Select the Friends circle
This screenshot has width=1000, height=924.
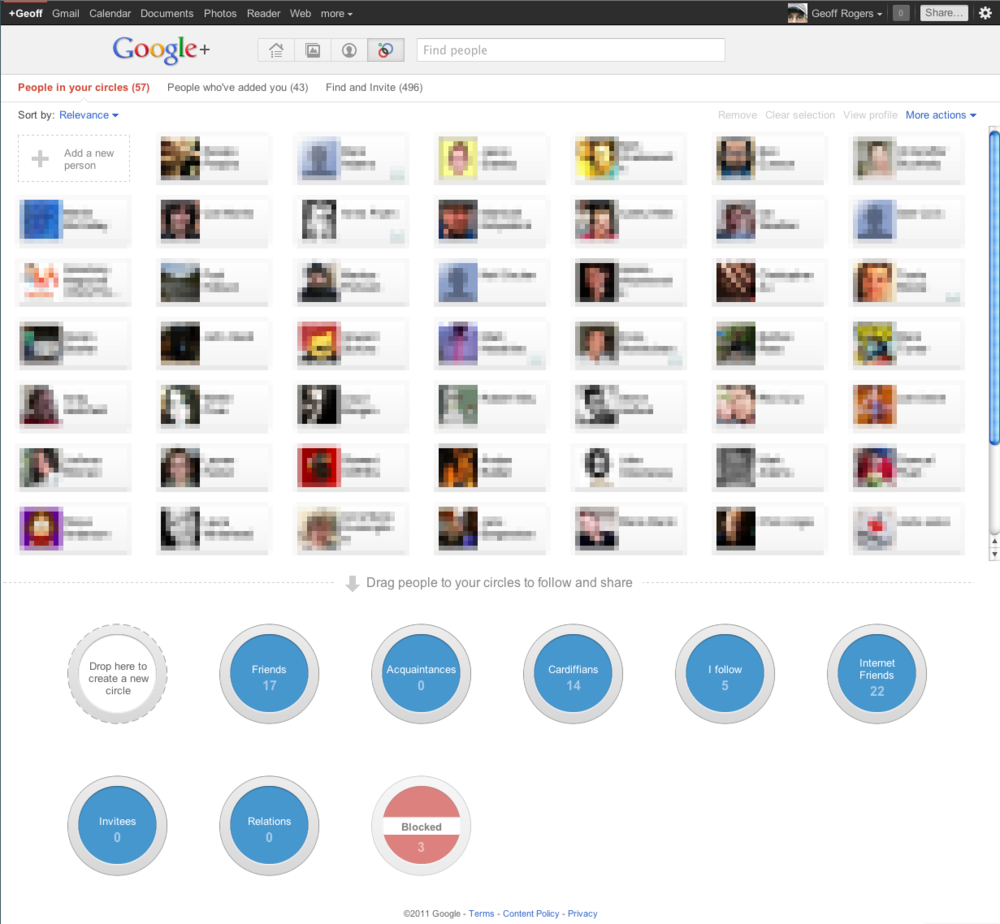pyautogui.click(x=269, y=675)
